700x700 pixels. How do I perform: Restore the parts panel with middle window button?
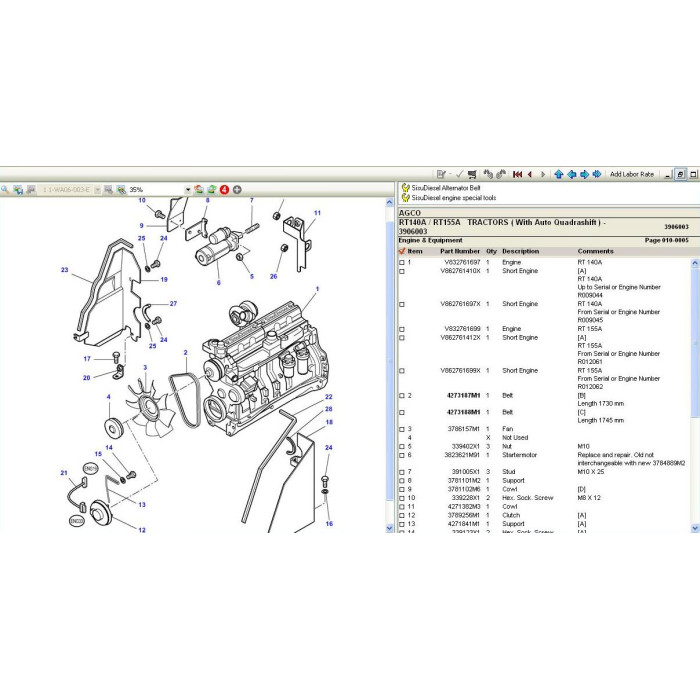(680, 174)
